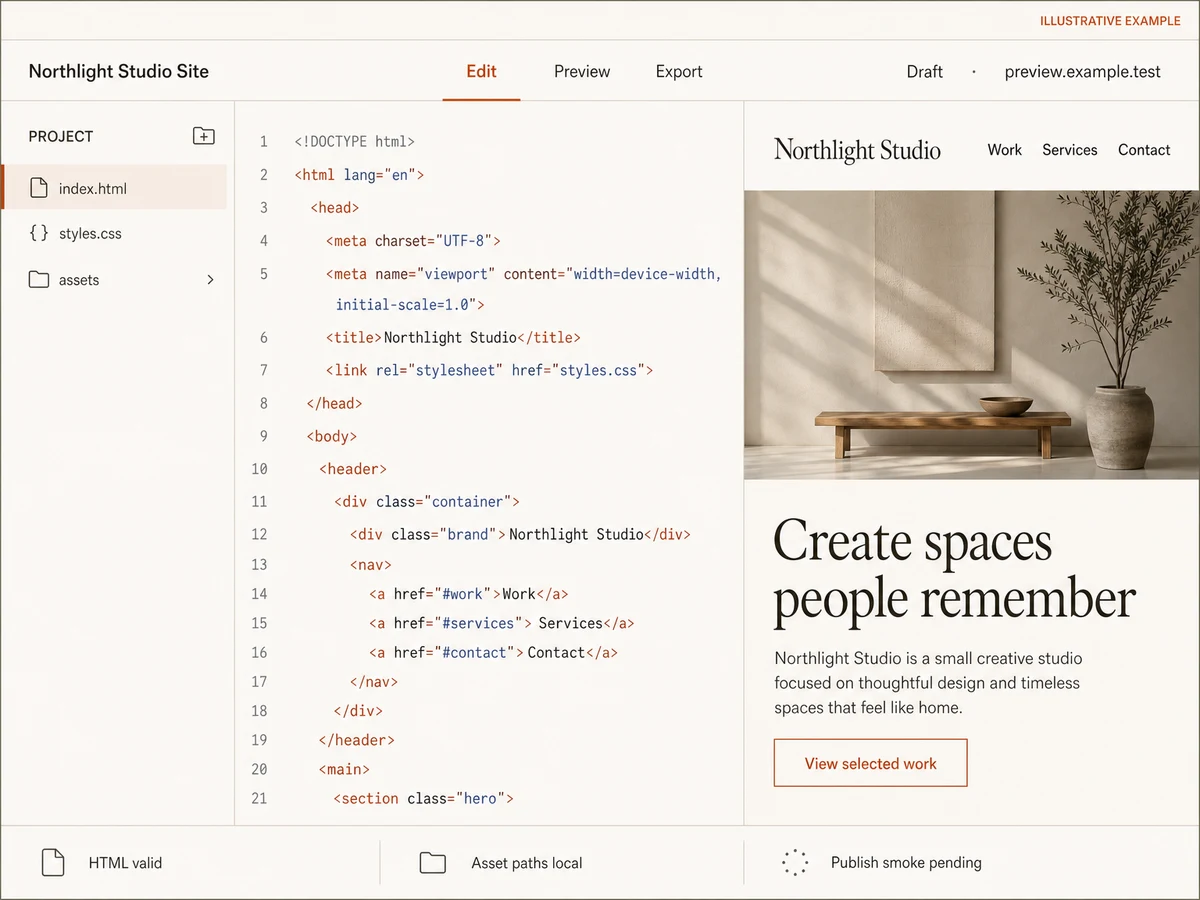Click the HTML valid status text

pos(125,862)
